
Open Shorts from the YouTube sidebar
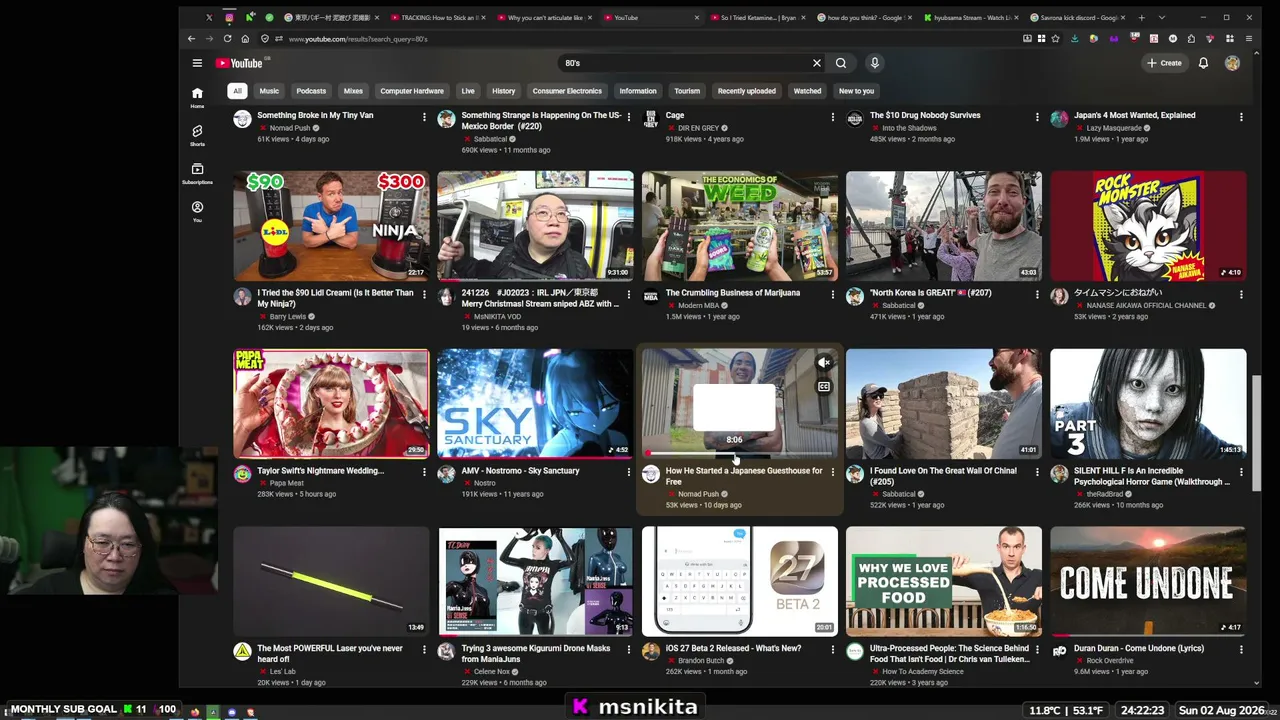coord(197,135)
